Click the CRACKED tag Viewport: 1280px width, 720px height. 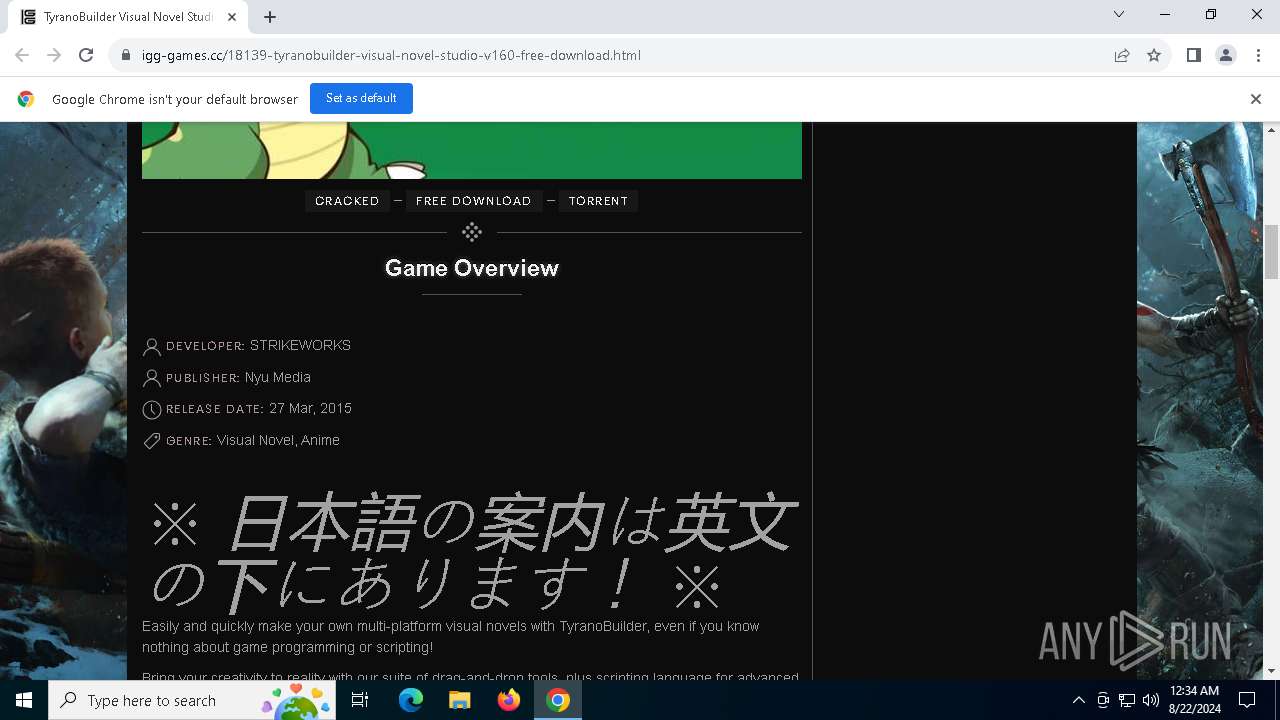coord(347,201)
